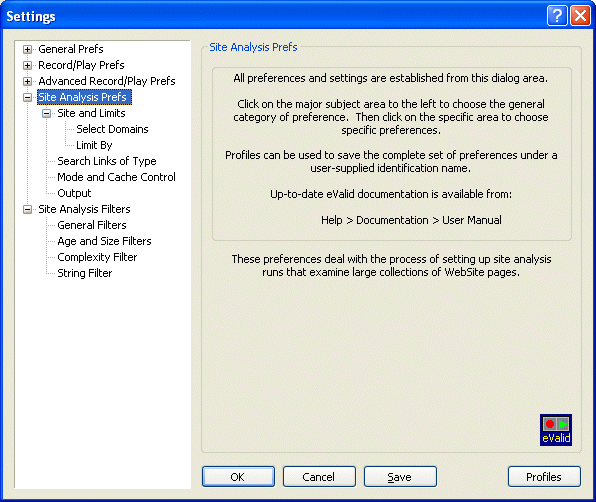
Task: Expand the Record/Play Prefs node
Action: point(27,65)
